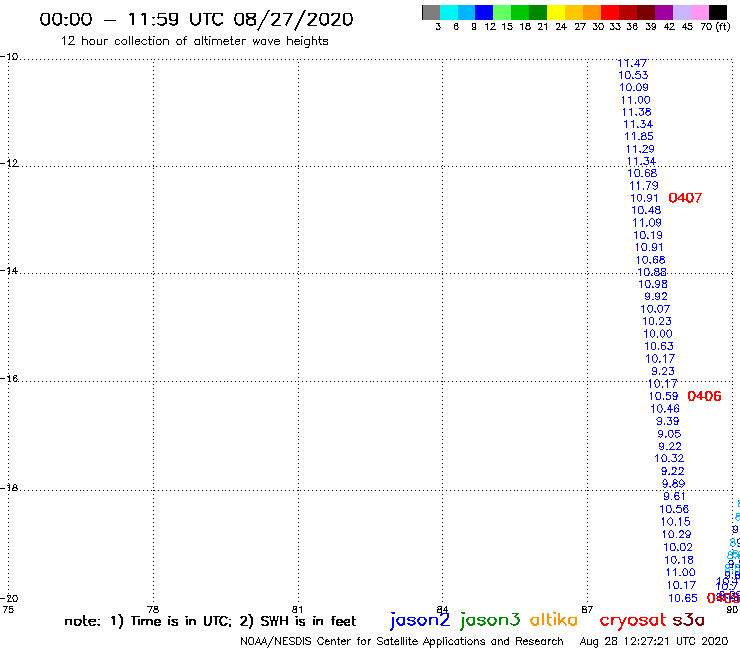Click the red time label 0407
The image size is (740, 650).
pos(685,198)
